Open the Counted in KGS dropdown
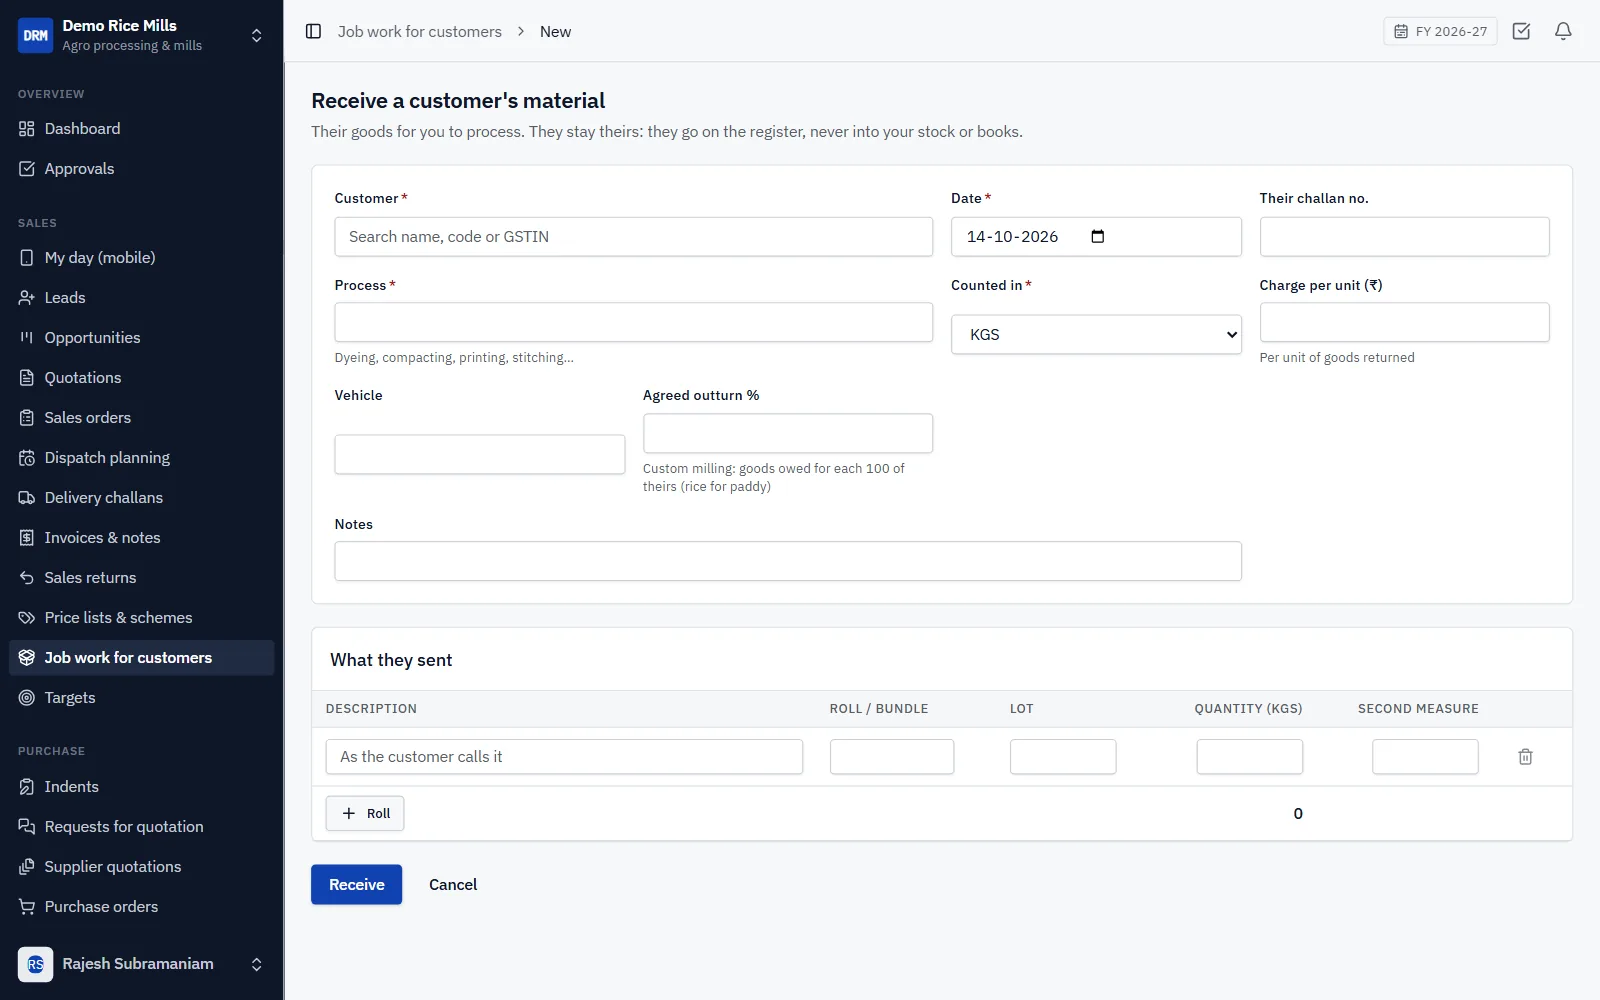This screenshot has width=1600, height=1000. click(x=1096, y=335)
